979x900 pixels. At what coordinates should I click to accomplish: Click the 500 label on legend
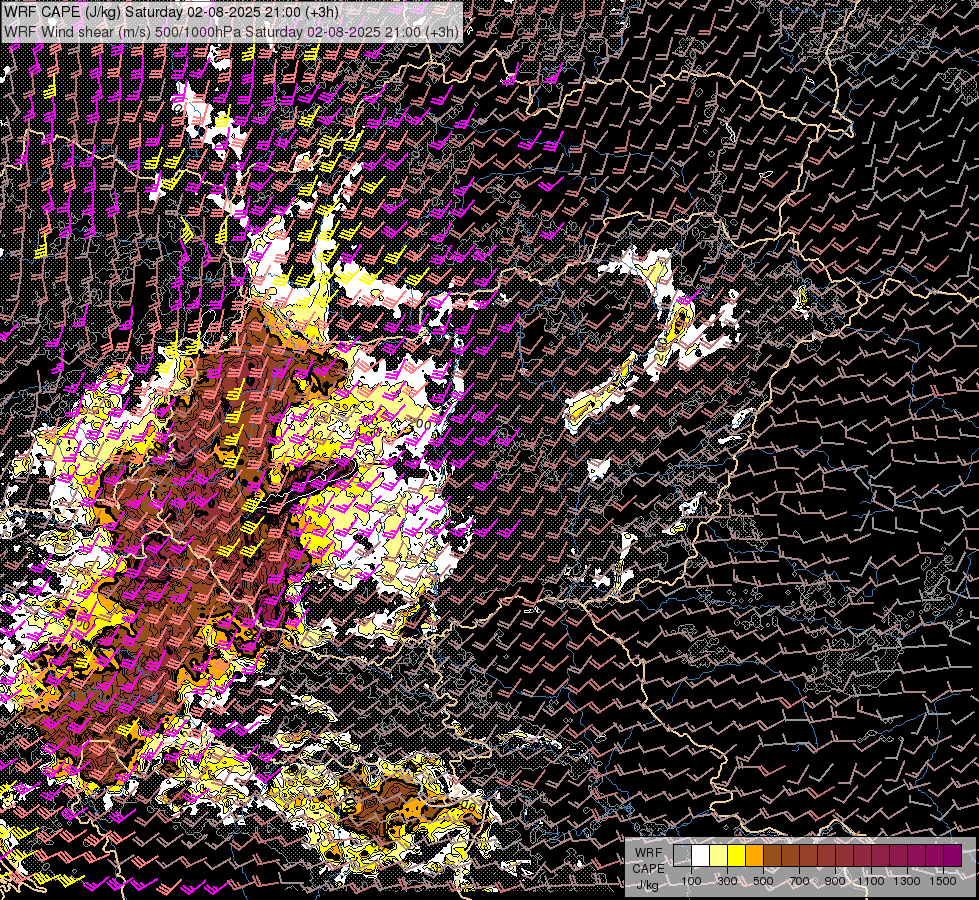763,881
